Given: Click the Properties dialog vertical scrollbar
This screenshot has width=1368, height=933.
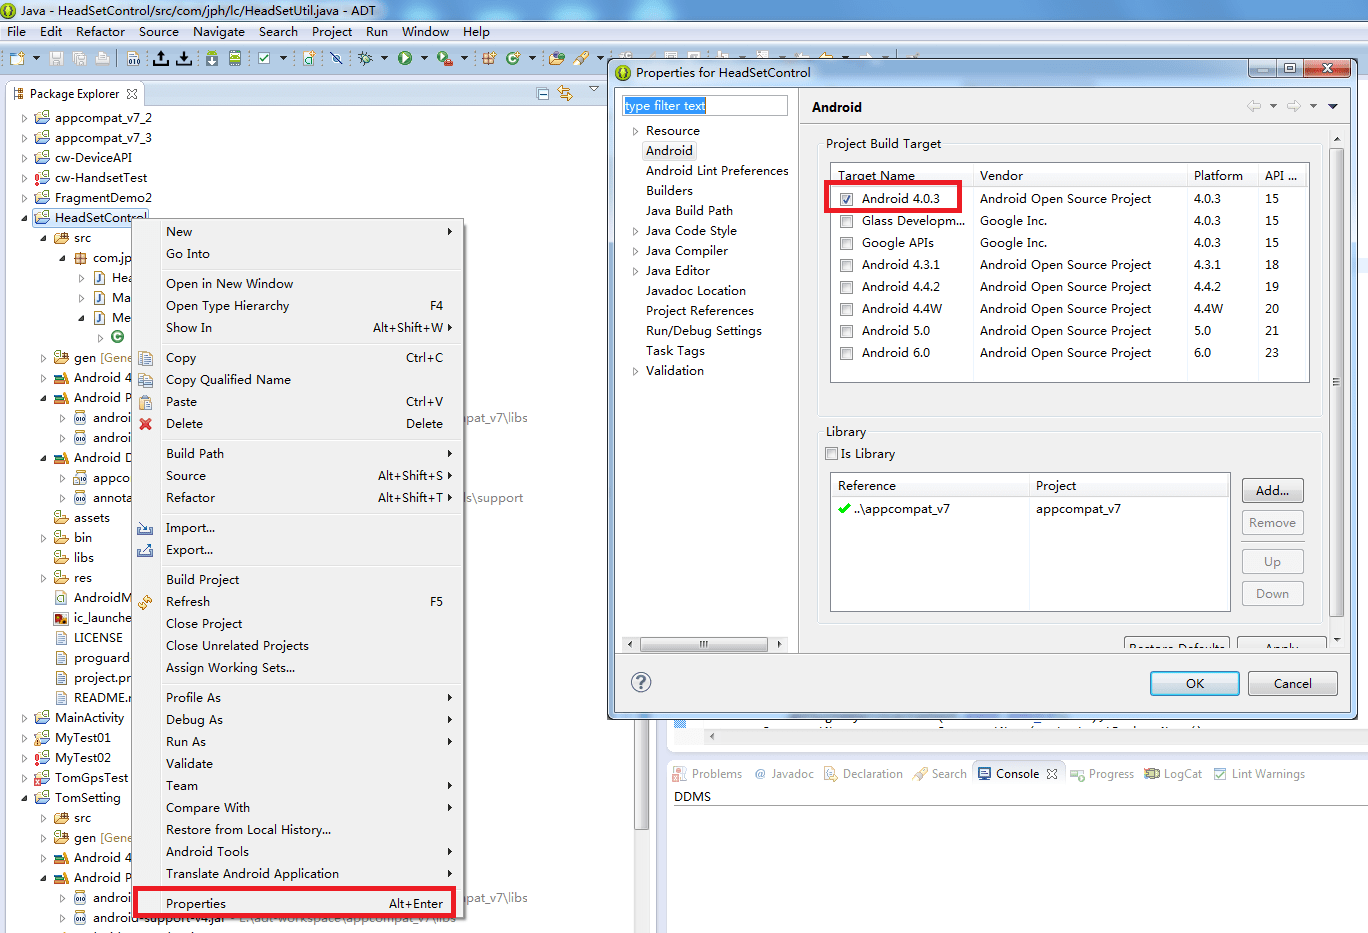Looking at the screenshot, I should (1337, 383).
